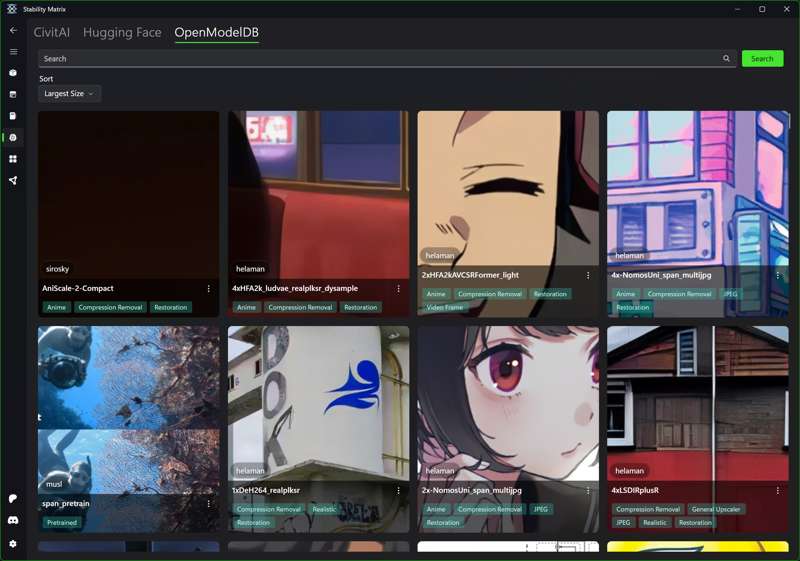Focus the Search text field
The height and width of the screenshot is (561, 800).
click(380, 59)
